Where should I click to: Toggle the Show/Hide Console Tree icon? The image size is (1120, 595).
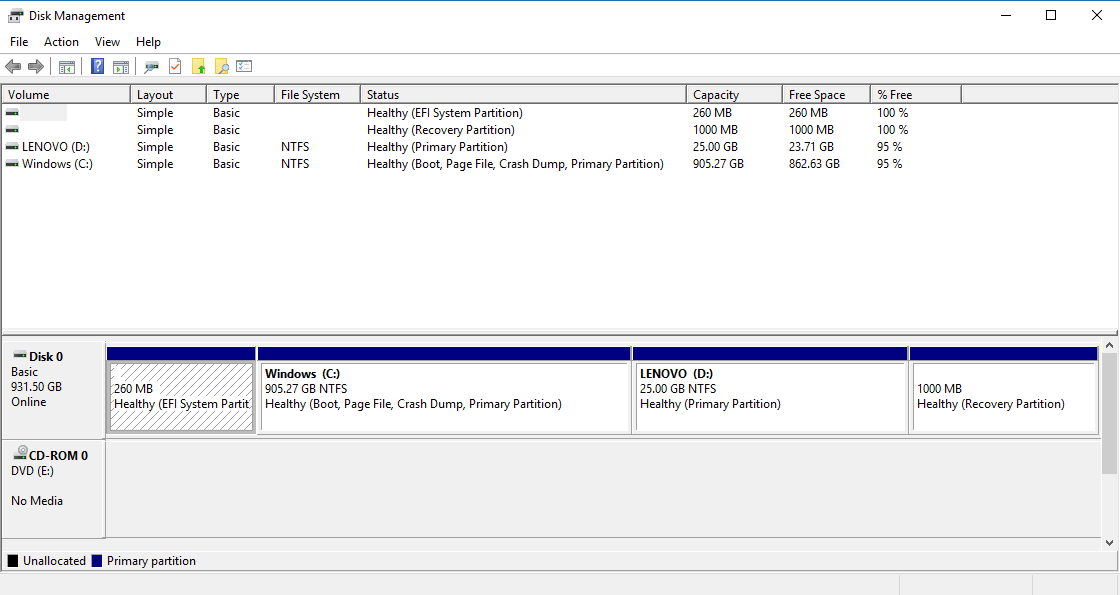click(x=66, y=67)
